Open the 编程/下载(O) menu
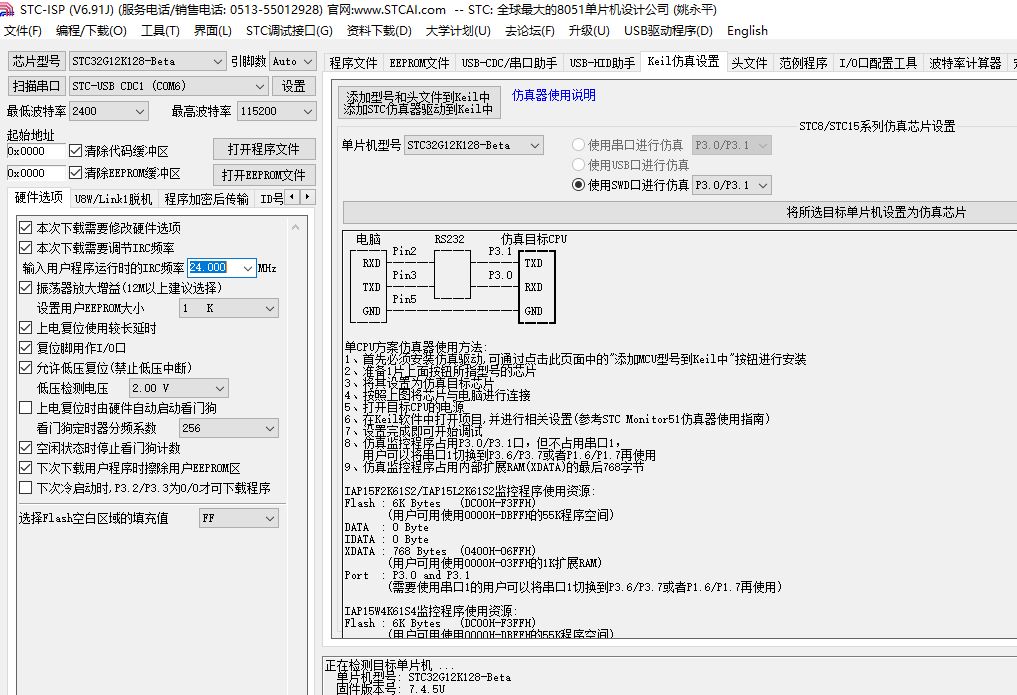 (91, 31)
